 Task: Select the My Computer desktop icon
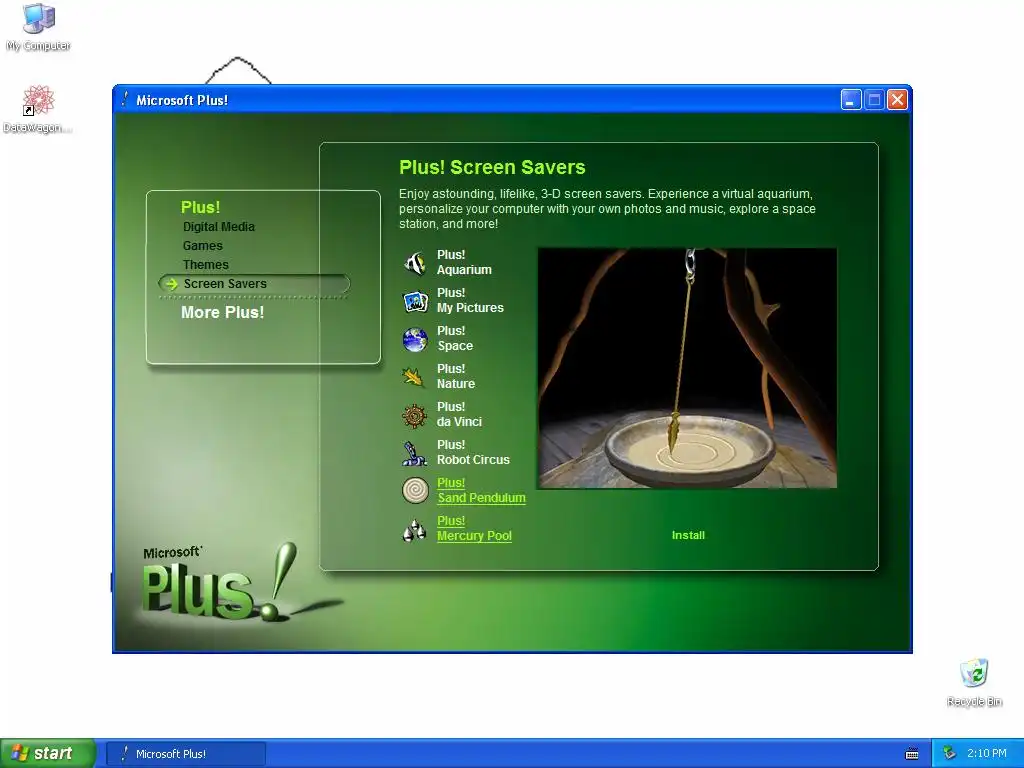[x=39, y=27]
